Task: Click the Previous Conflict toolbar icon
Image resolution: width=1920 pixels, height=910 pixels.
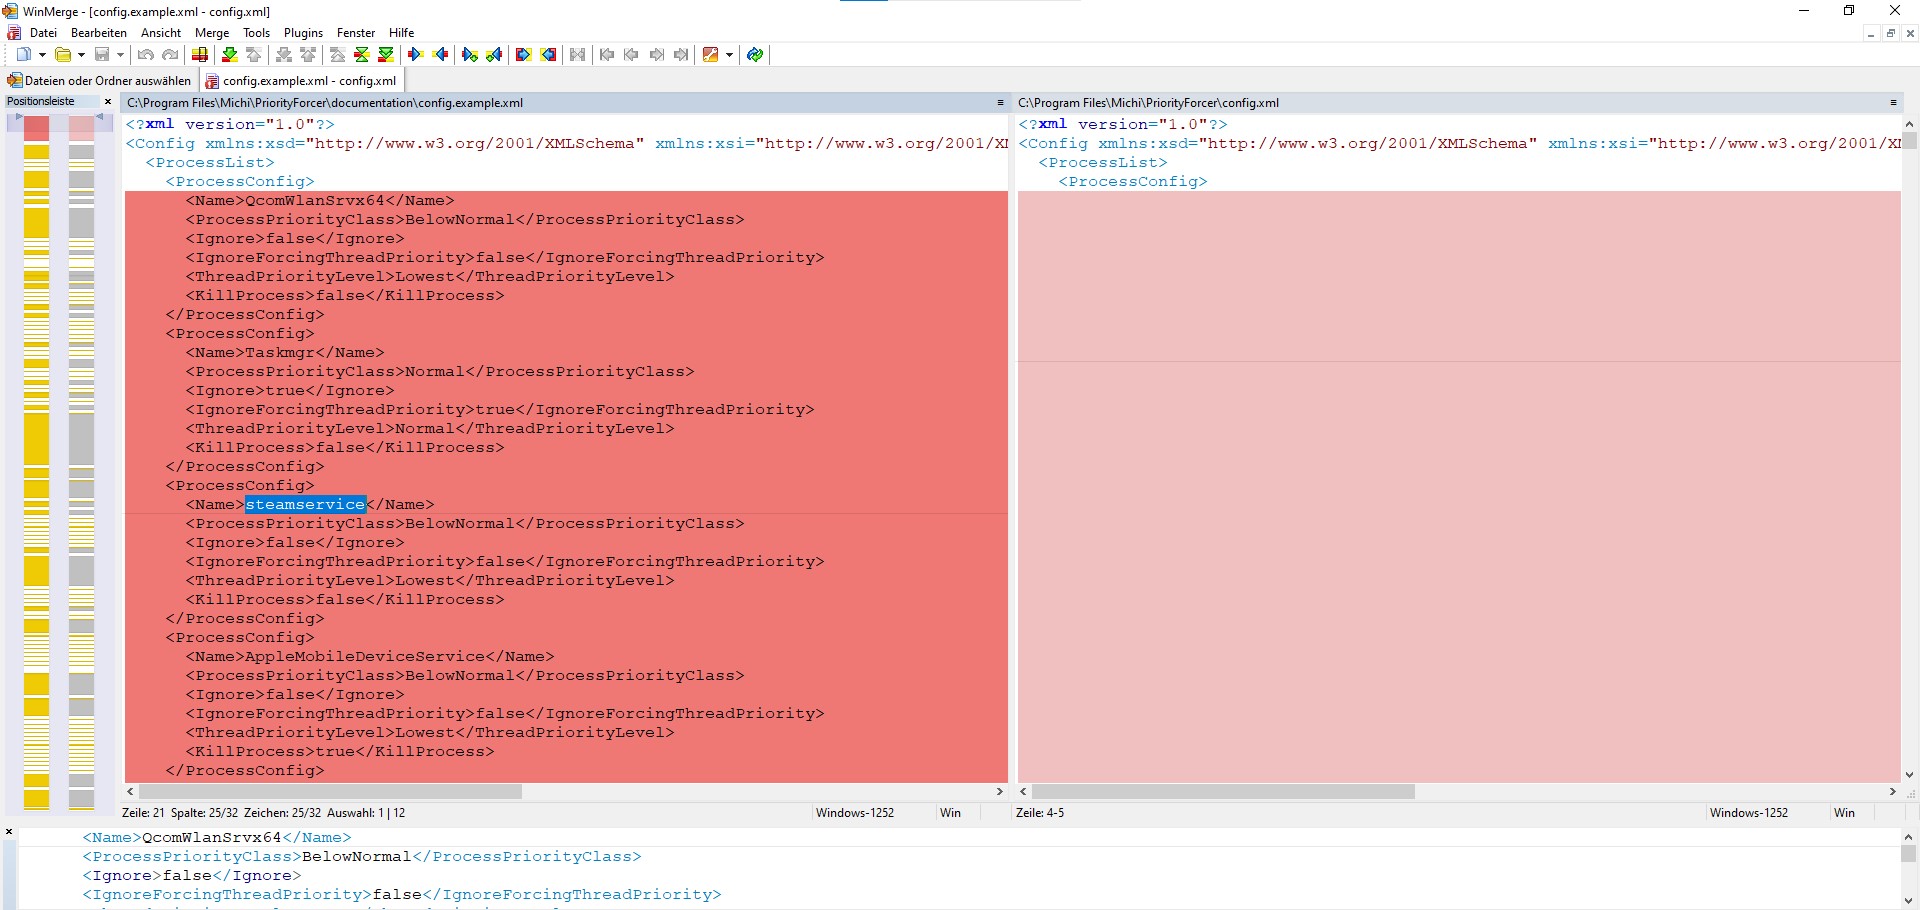Action: click(x=308, y=55)
